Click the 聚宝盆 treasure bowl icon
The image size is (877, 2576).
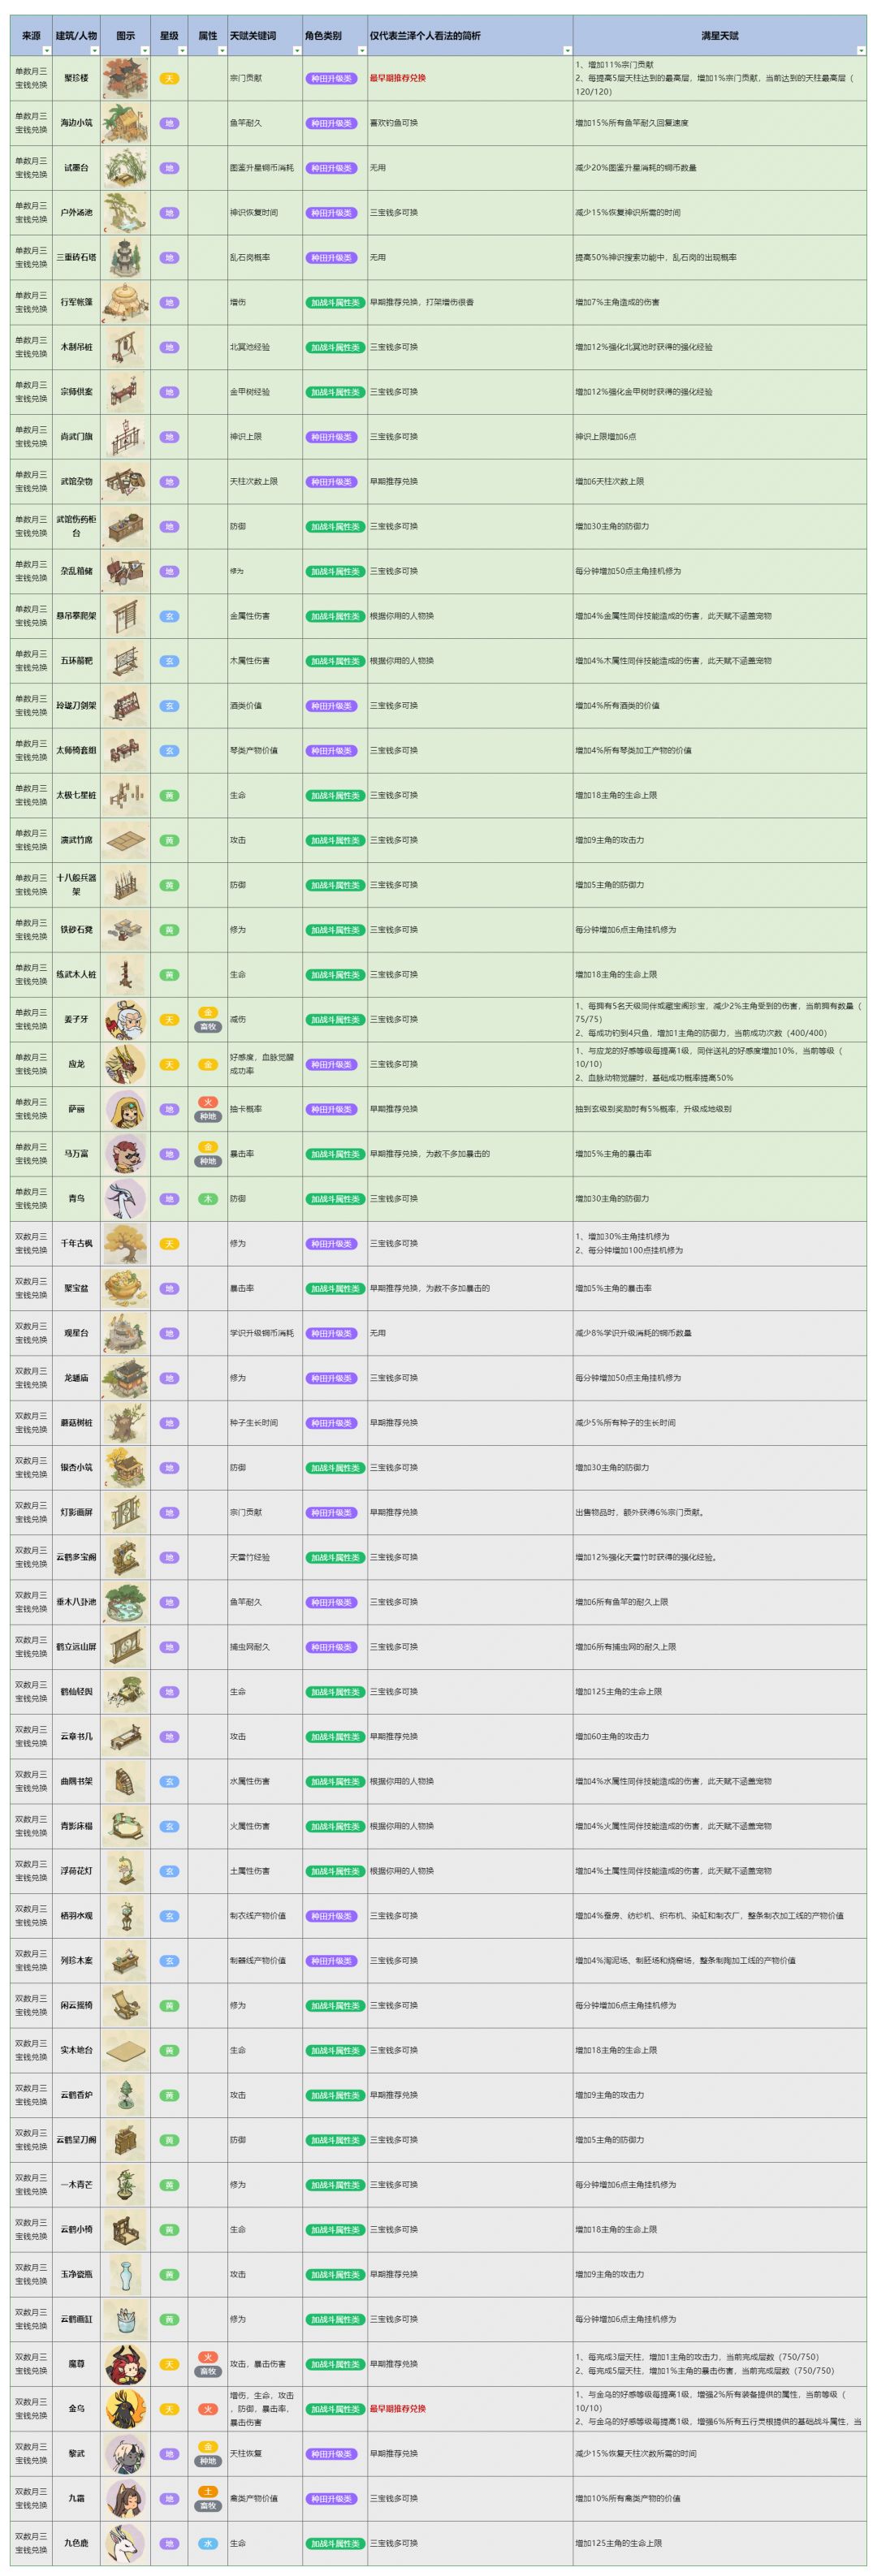pyautogui.click(x=125, y=1288)
